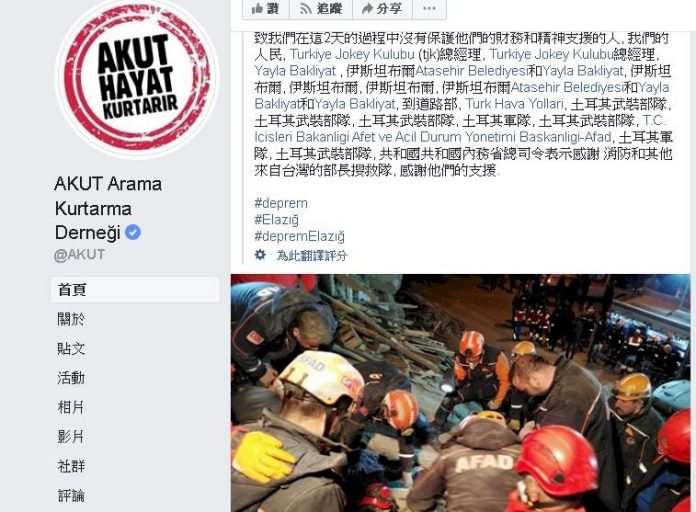The height and width of the screenshot is (512, 696).
Task: Open the three-dots more options menu
Action: click(429, 9)
